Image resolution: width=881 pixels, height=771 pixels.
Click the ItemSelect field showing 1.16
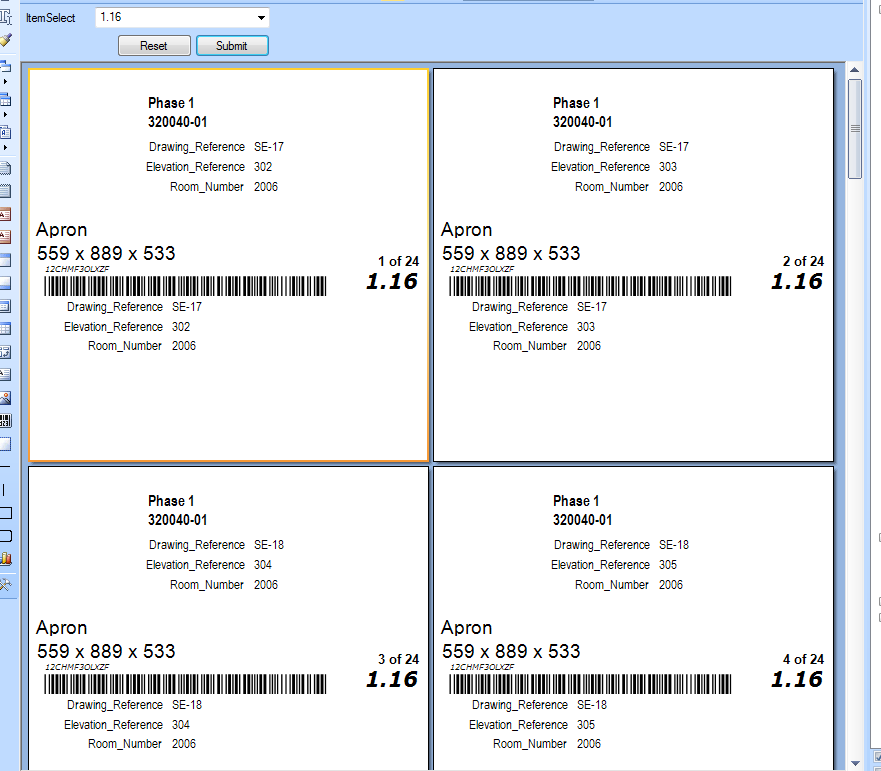[182, 17]
